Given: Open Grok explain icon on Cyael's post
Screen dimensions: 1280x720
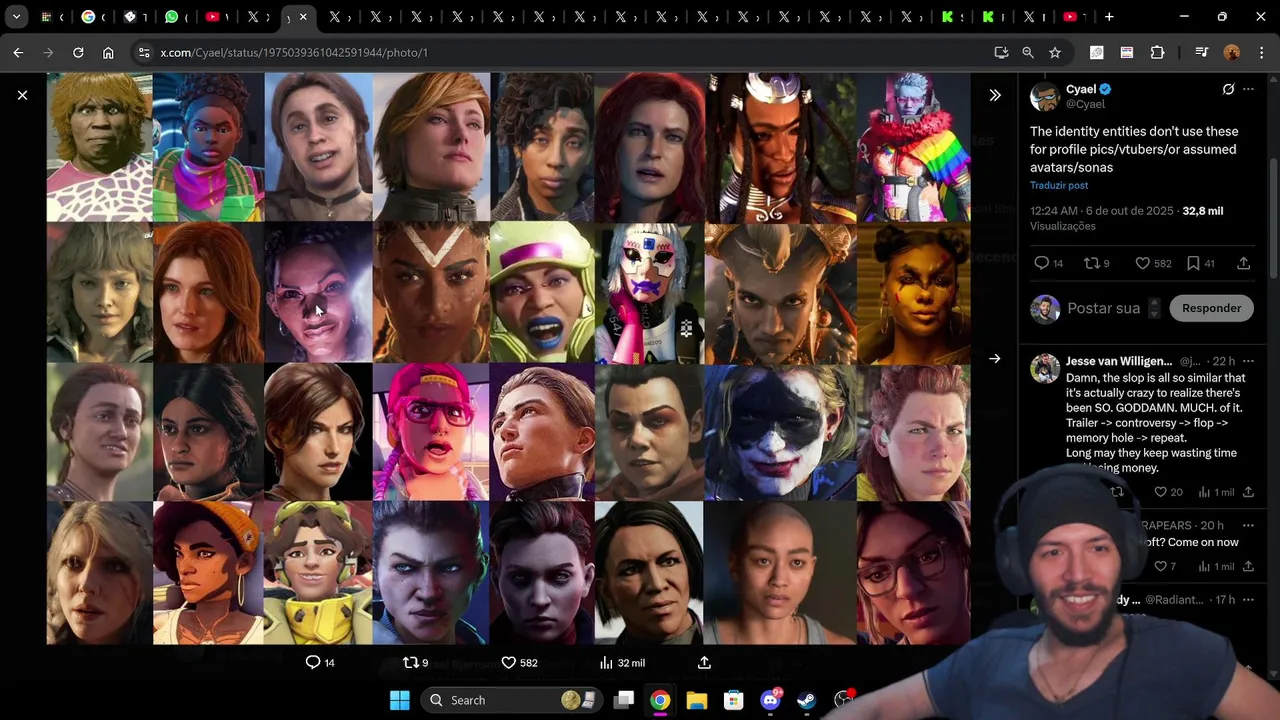Looking at the screenshot, I should tap(1228, 89).
